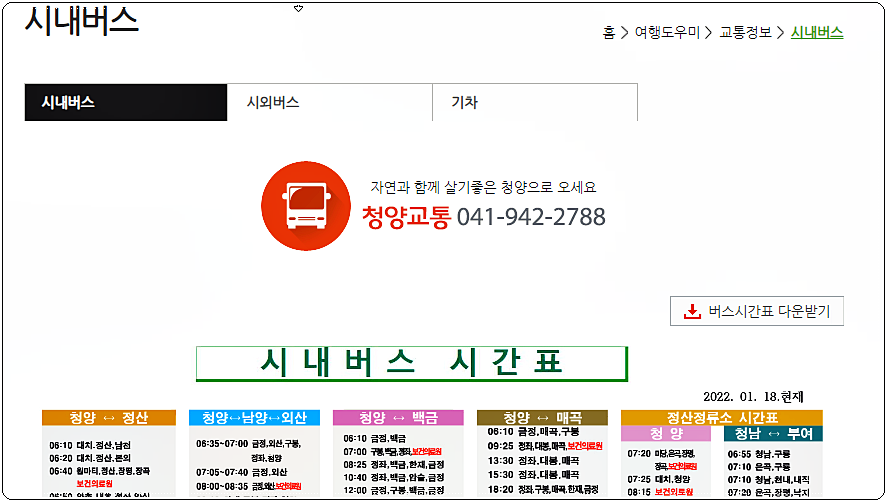Click the 시내버스 page heading

[x=82, y=21]
